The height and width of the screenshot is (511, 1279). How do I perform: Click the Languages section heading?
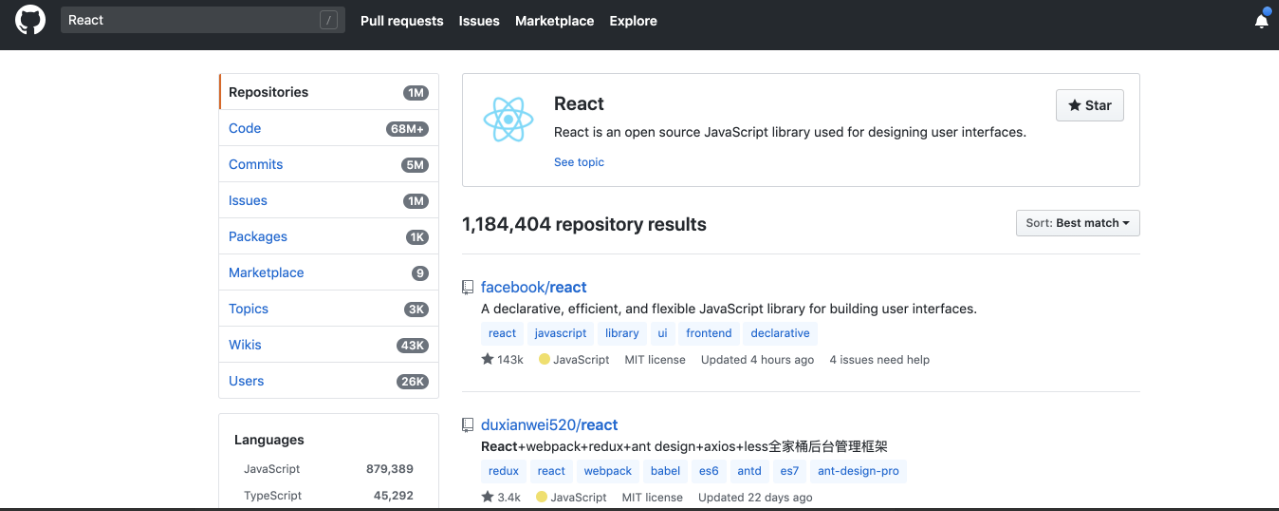[x=269, y=440]
